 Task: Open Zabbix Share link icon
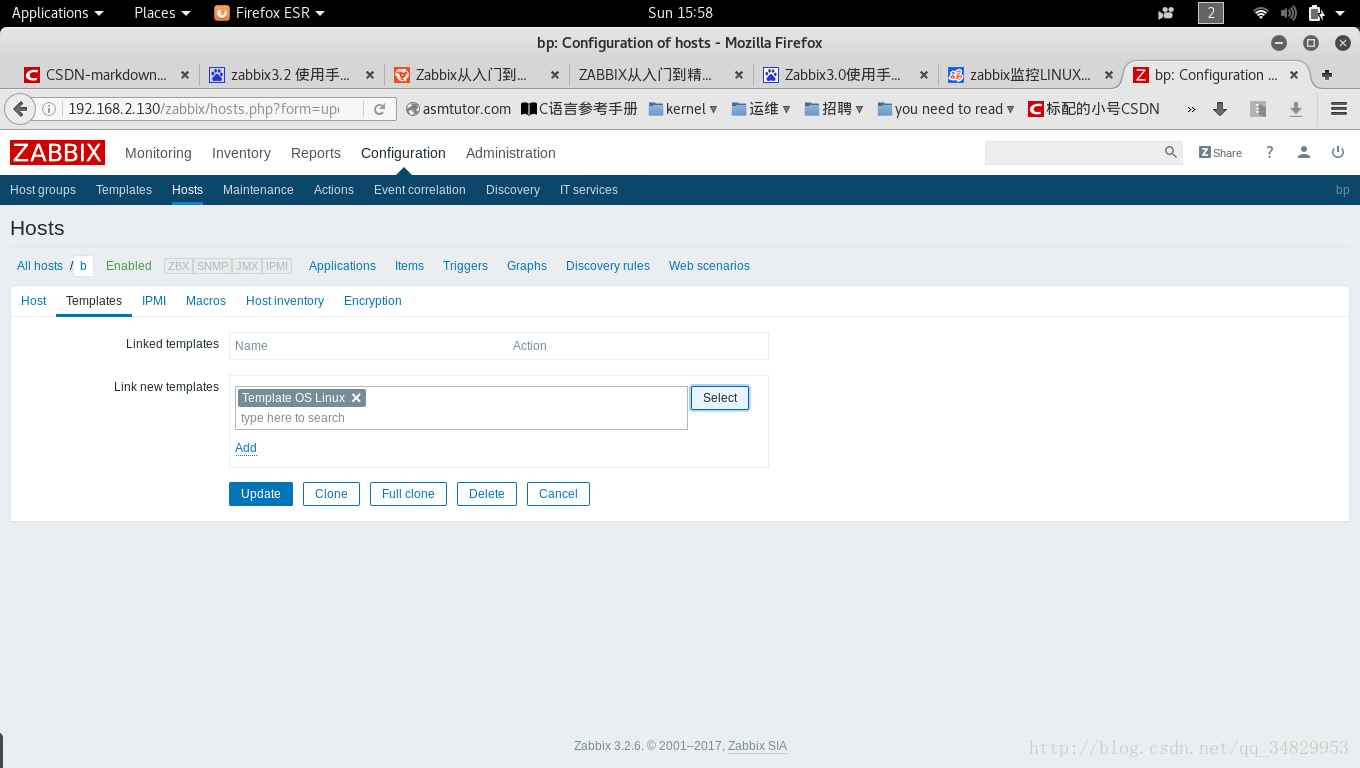point(1220,152)
